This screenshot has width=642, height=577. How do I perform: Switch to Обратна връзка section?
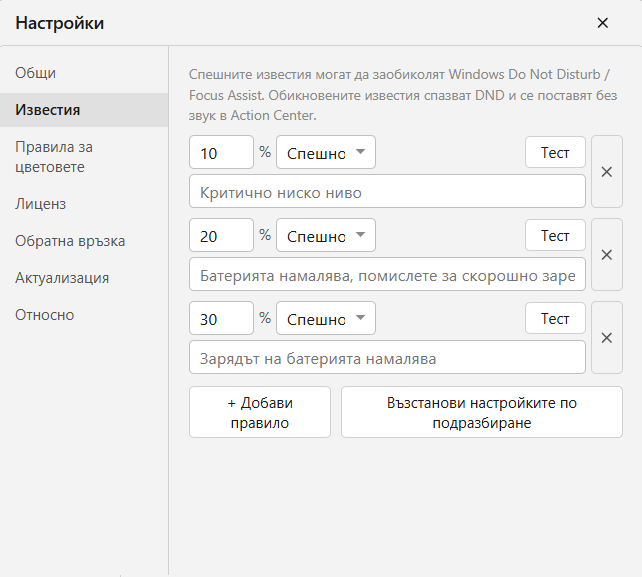click(x=84, y=241)
